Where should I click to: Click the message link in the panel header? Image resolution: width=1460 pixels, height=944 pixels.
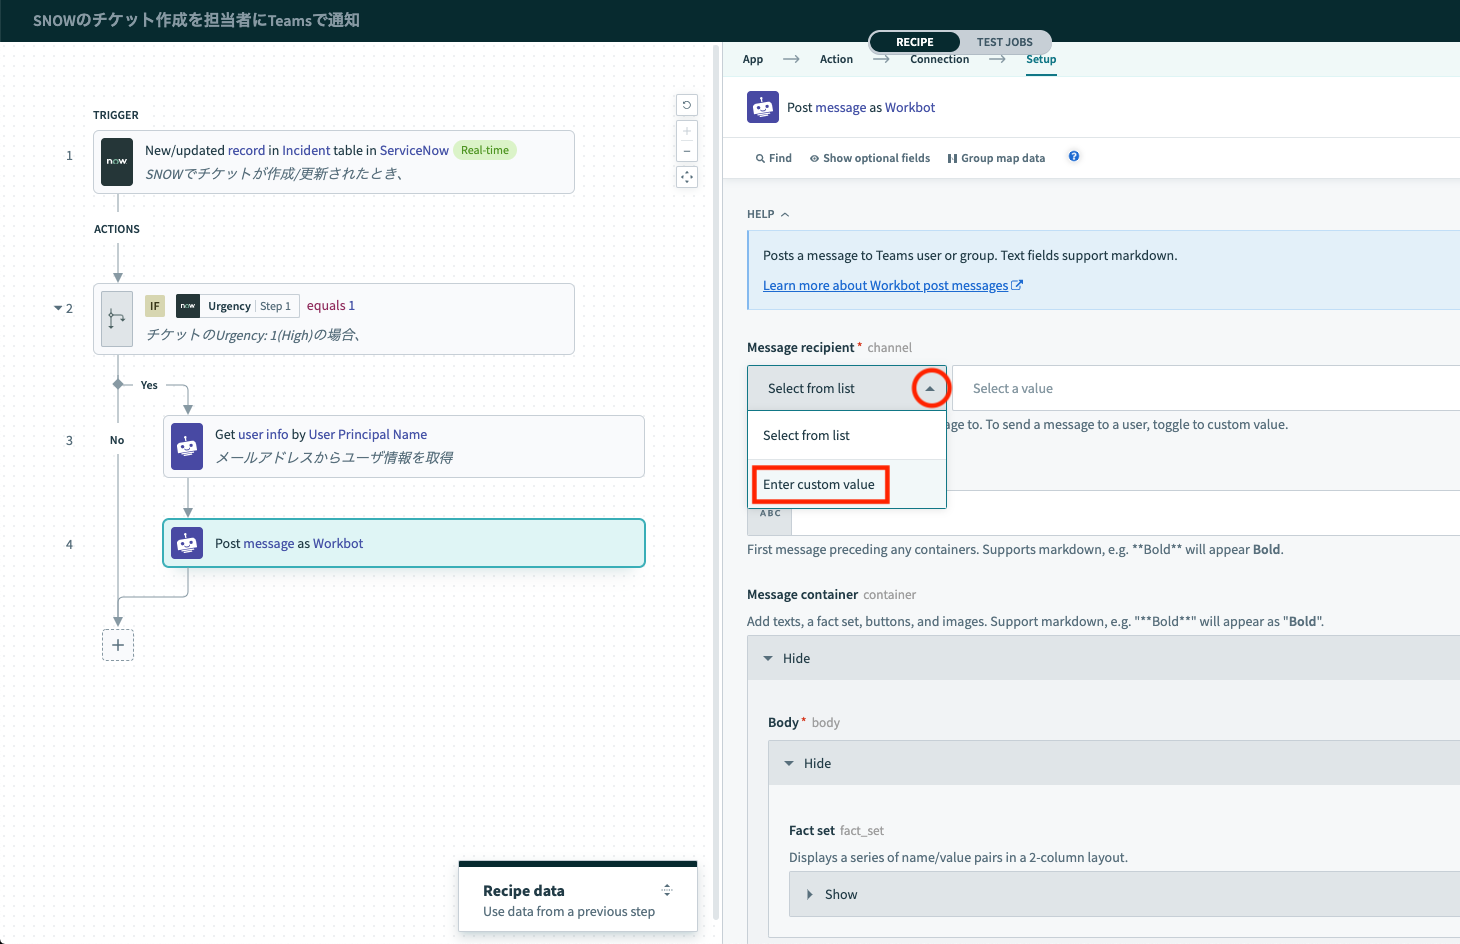(x=841, y=107)
